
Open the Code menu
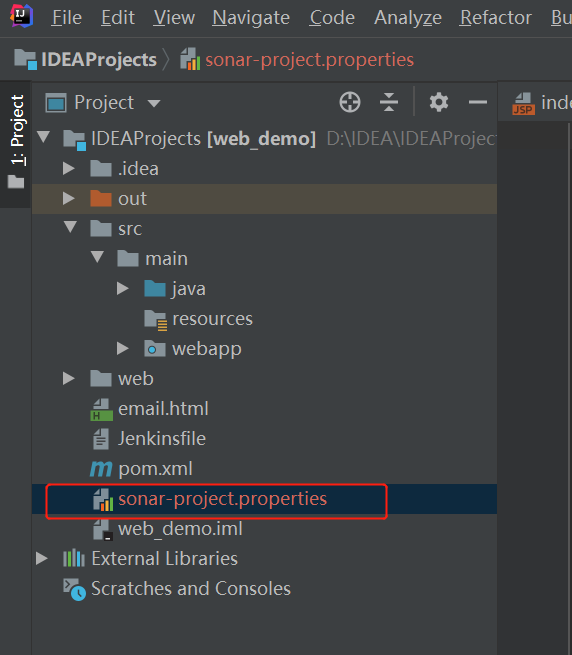coord(332,18)
